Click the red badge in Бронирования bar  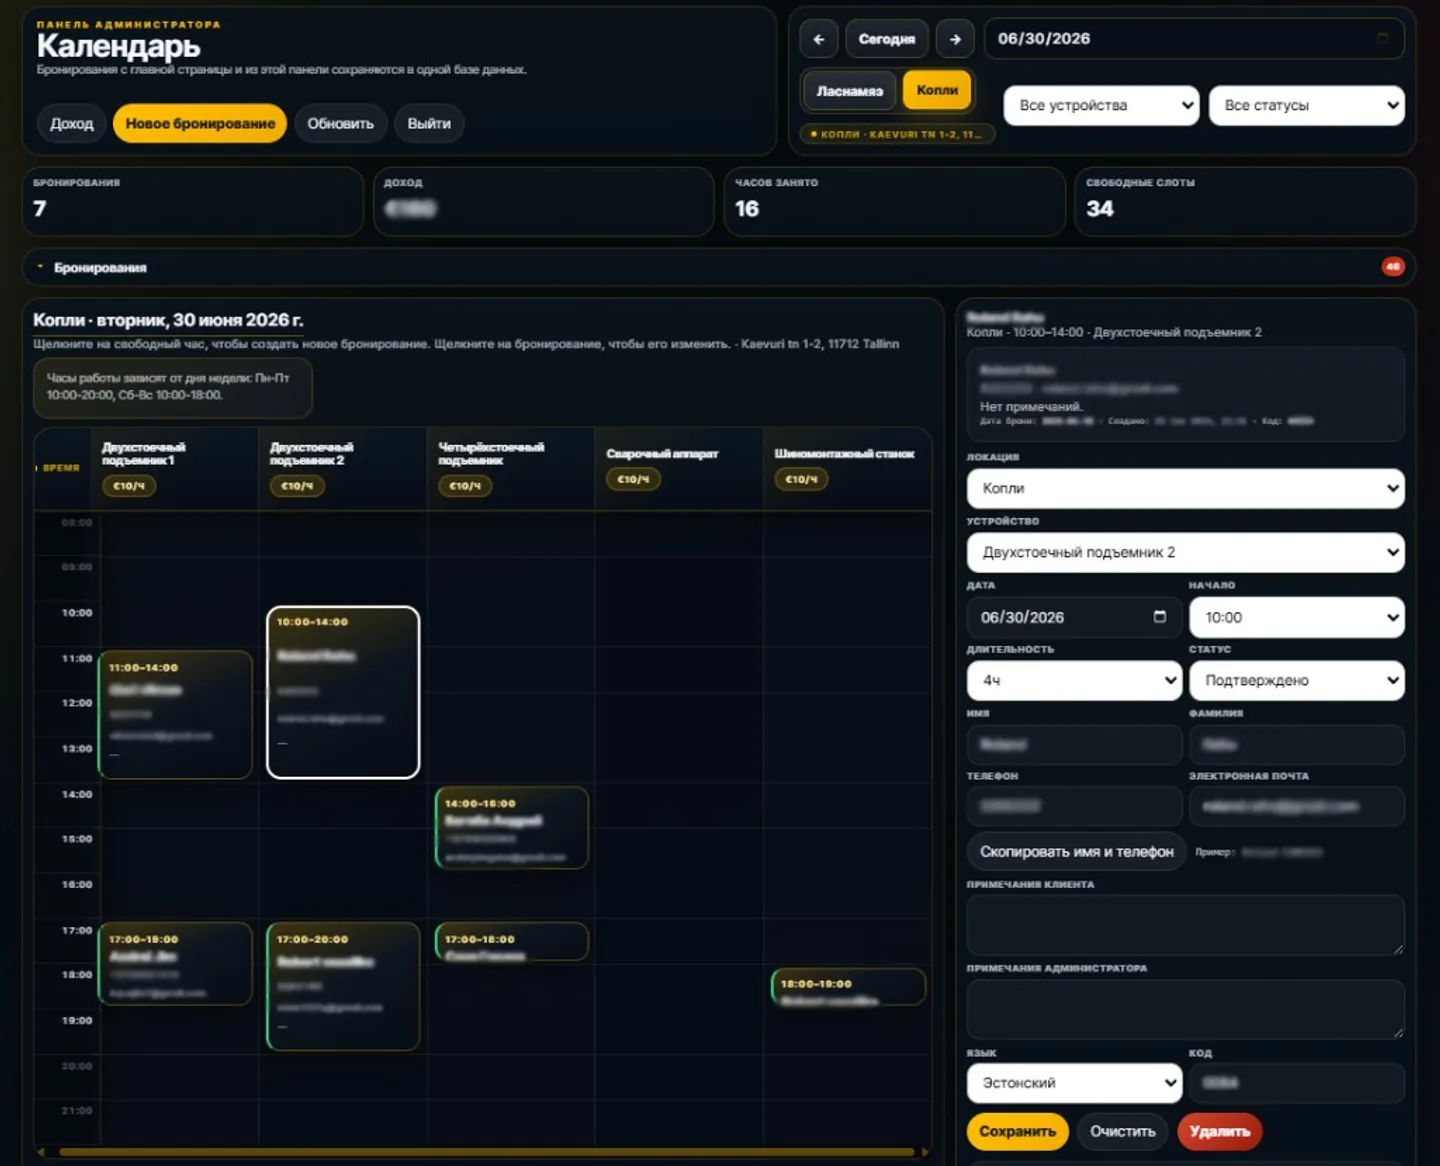[1393, 267]
